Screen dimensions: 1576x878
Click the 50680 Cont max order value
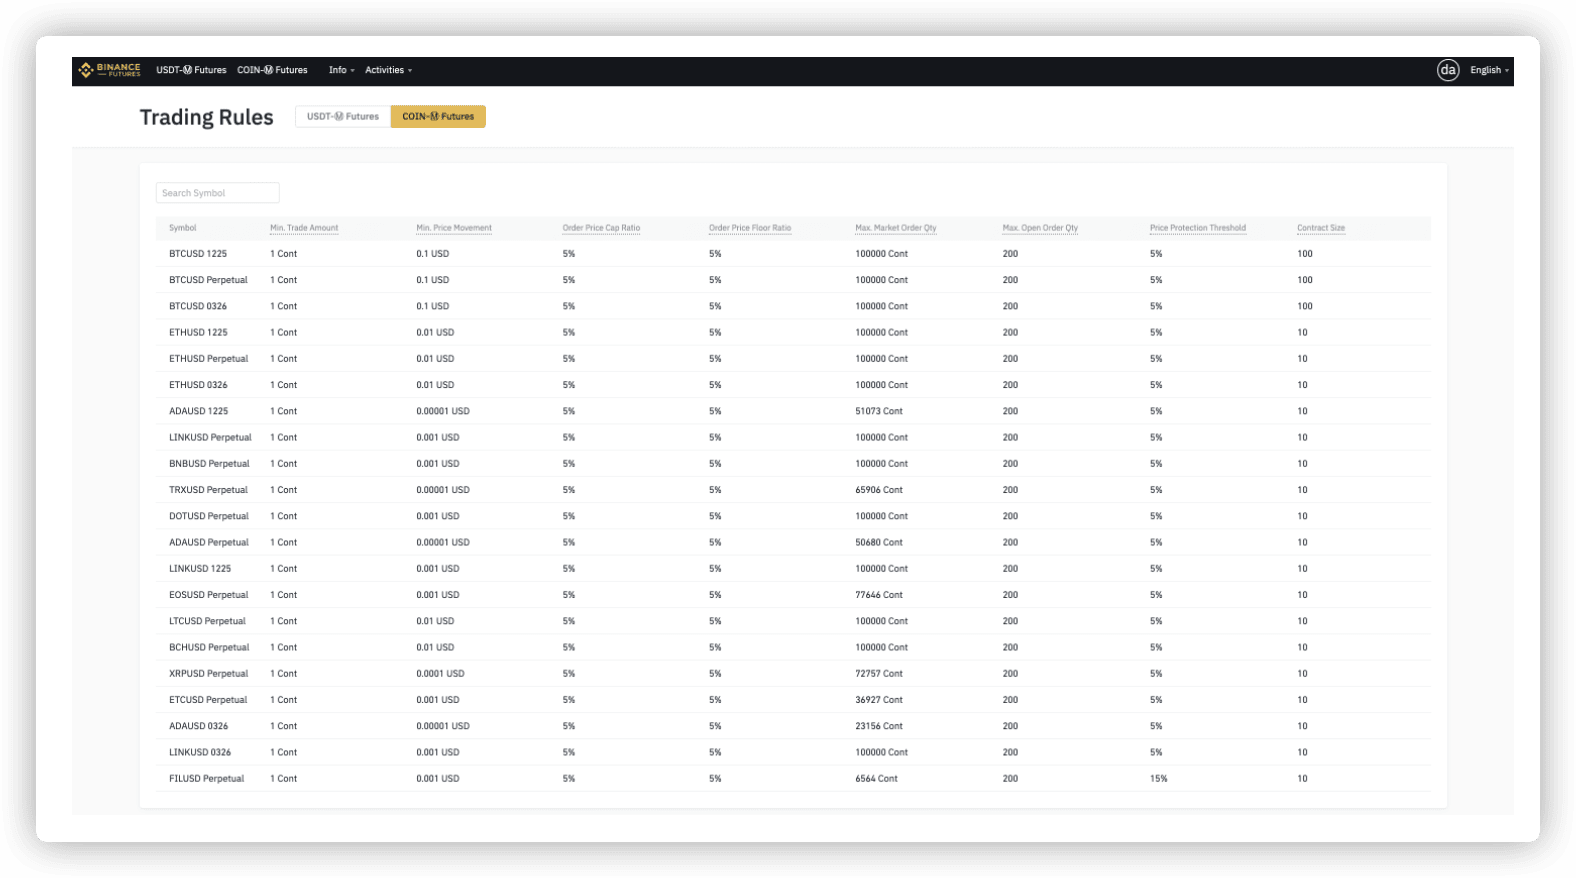point(879,542)
